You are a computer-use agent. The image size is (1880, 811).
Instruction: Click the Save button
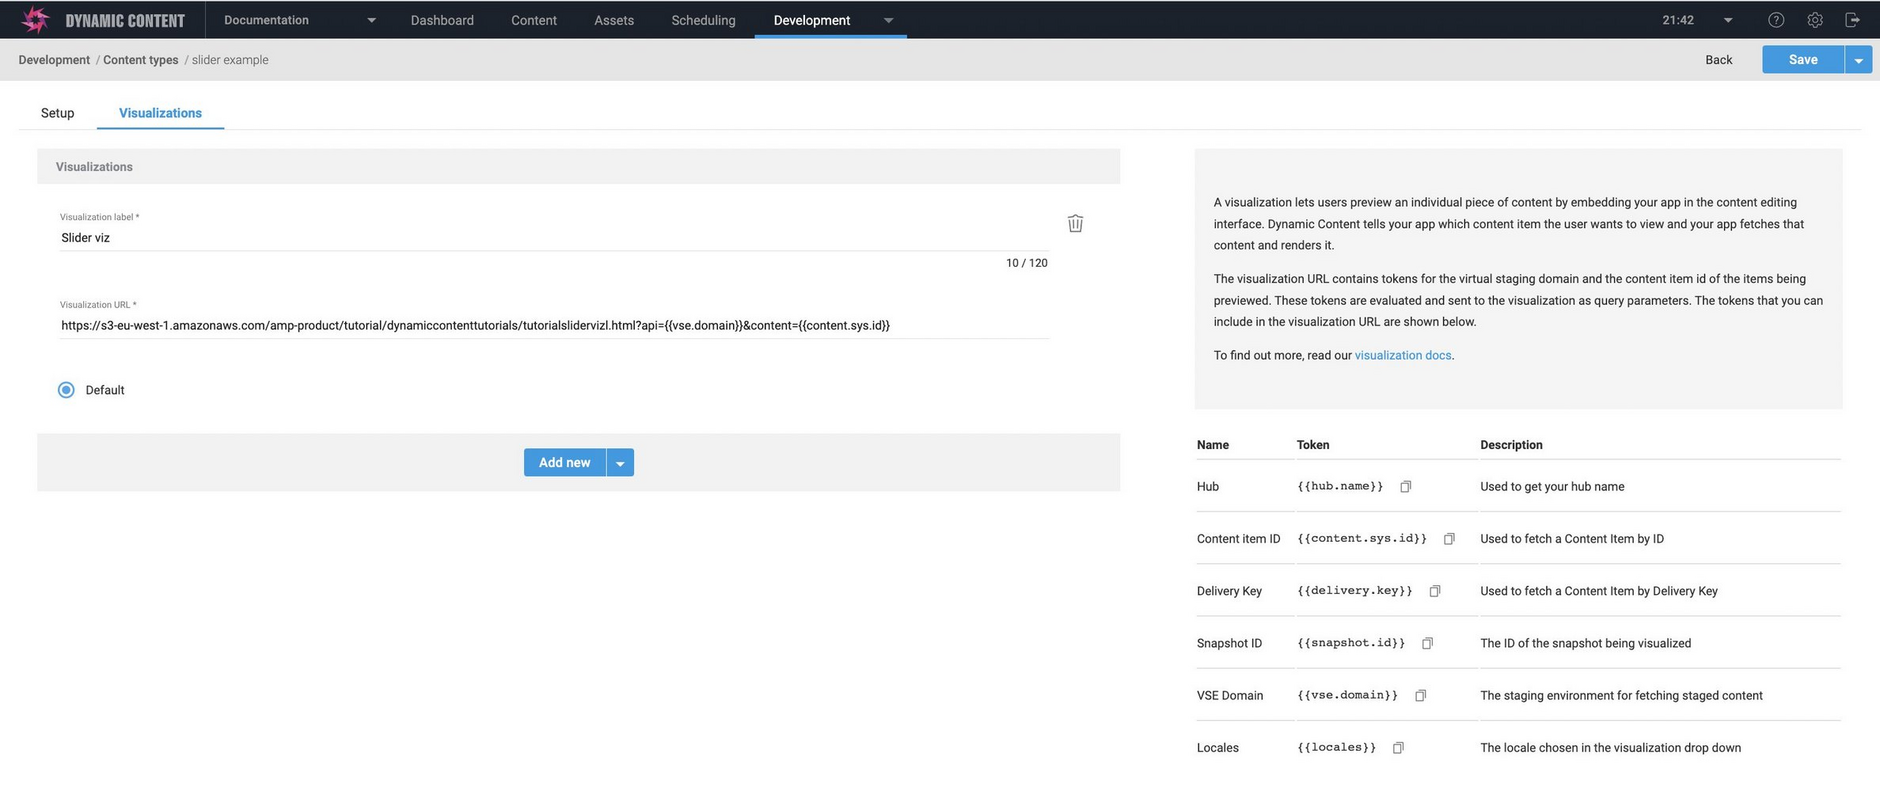(1803, 60)
